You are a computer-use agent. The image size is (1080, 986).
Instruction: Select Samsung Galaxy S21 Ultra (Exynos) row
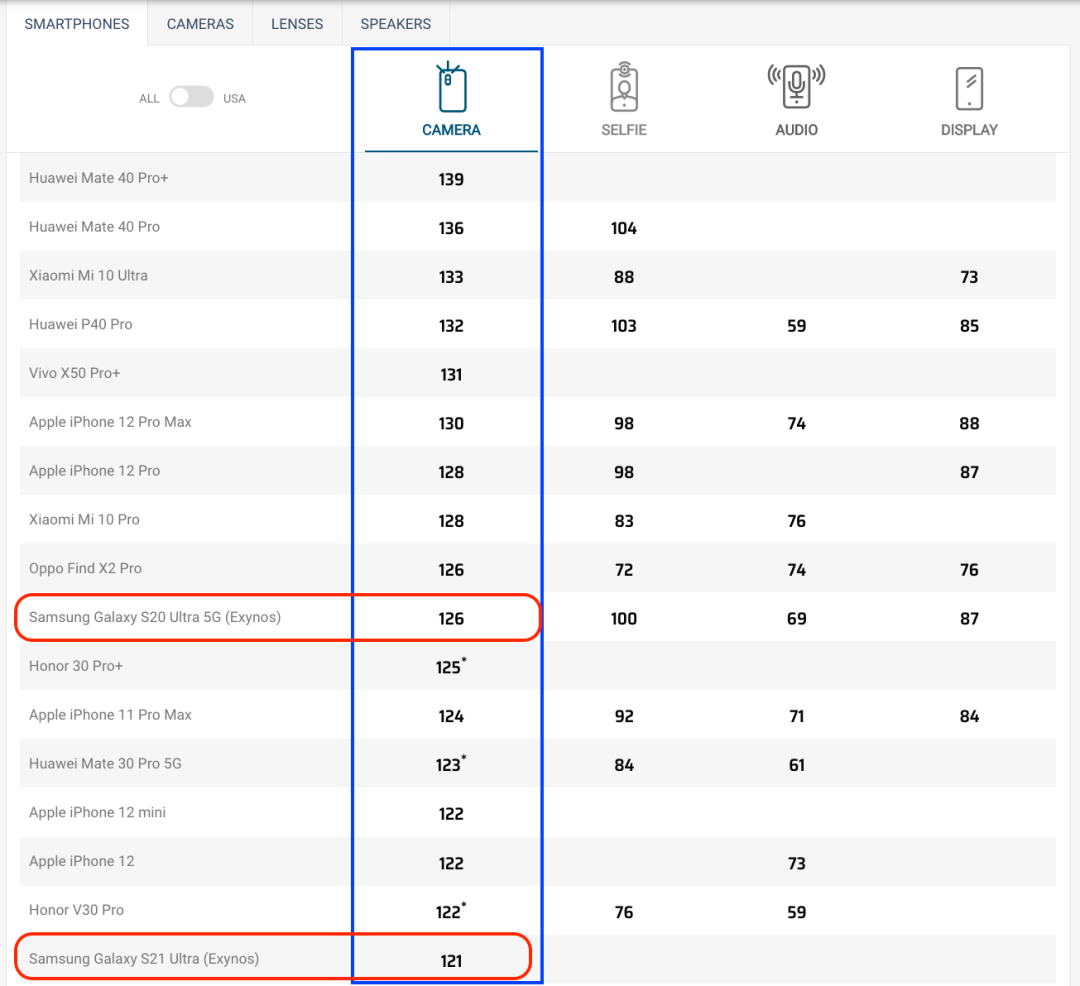click(x=537, y=958)
